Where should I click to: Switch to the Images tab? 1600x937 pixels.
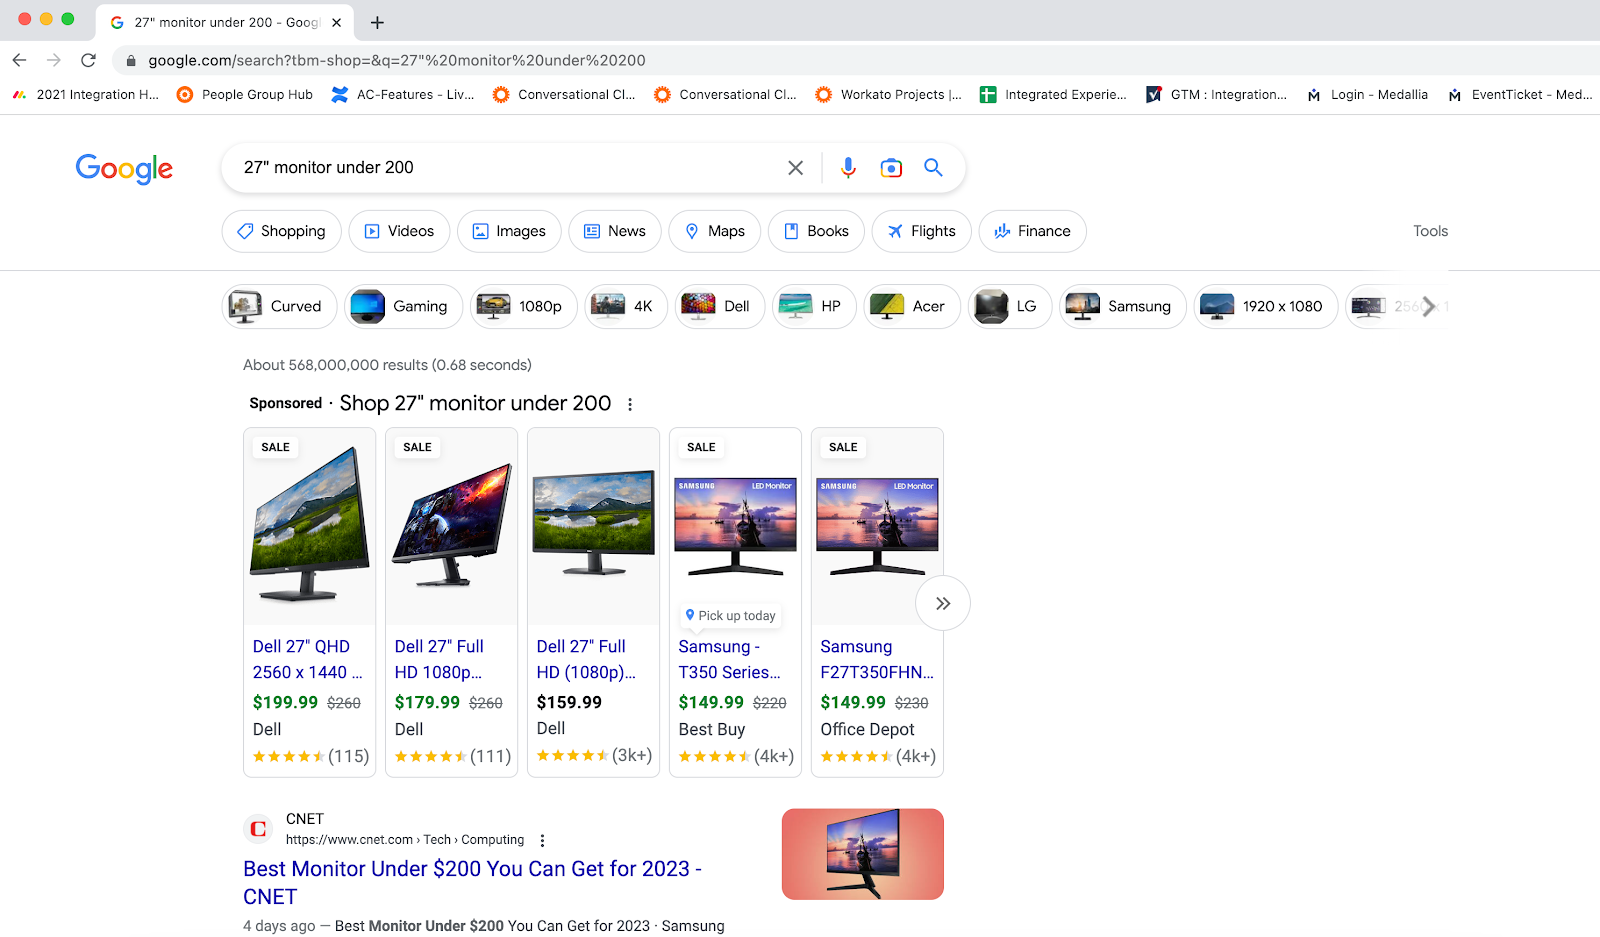(509, 231)
